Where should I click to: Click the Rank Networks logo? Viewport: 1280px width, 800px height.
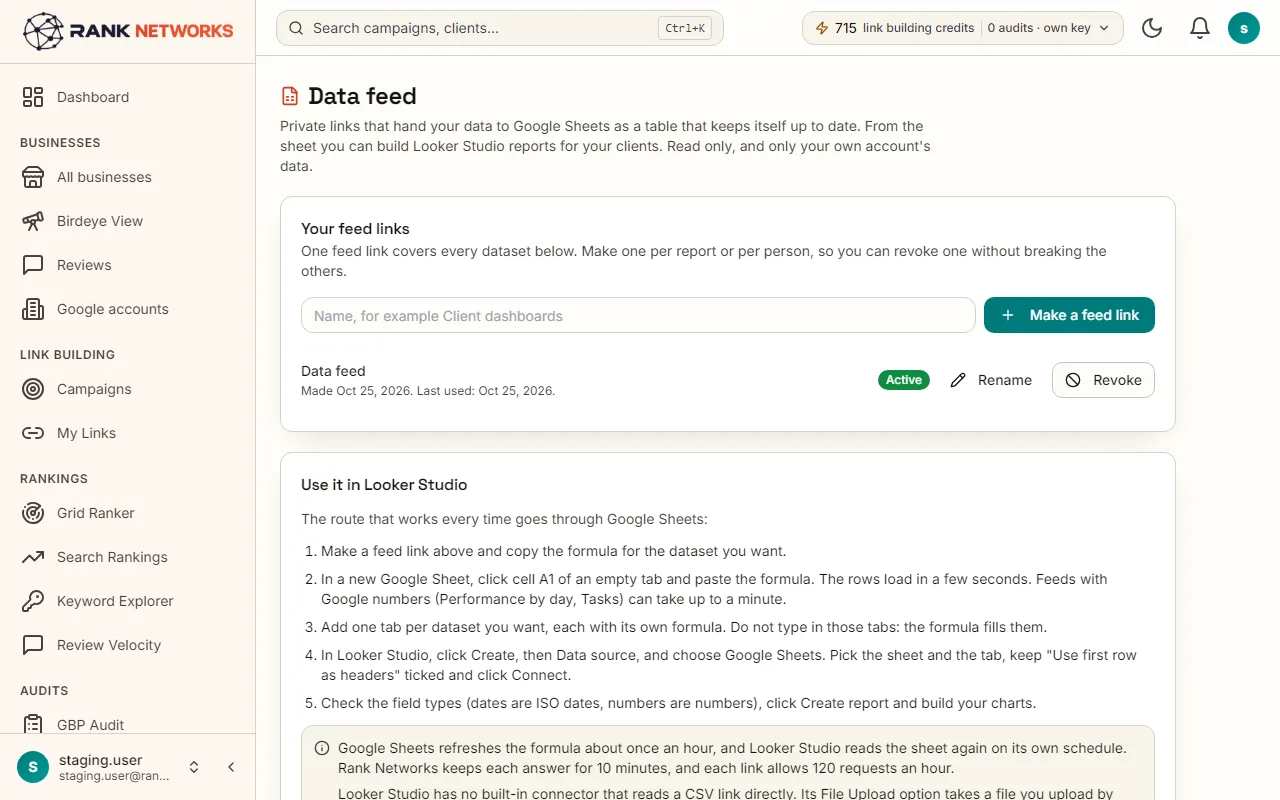128,31
